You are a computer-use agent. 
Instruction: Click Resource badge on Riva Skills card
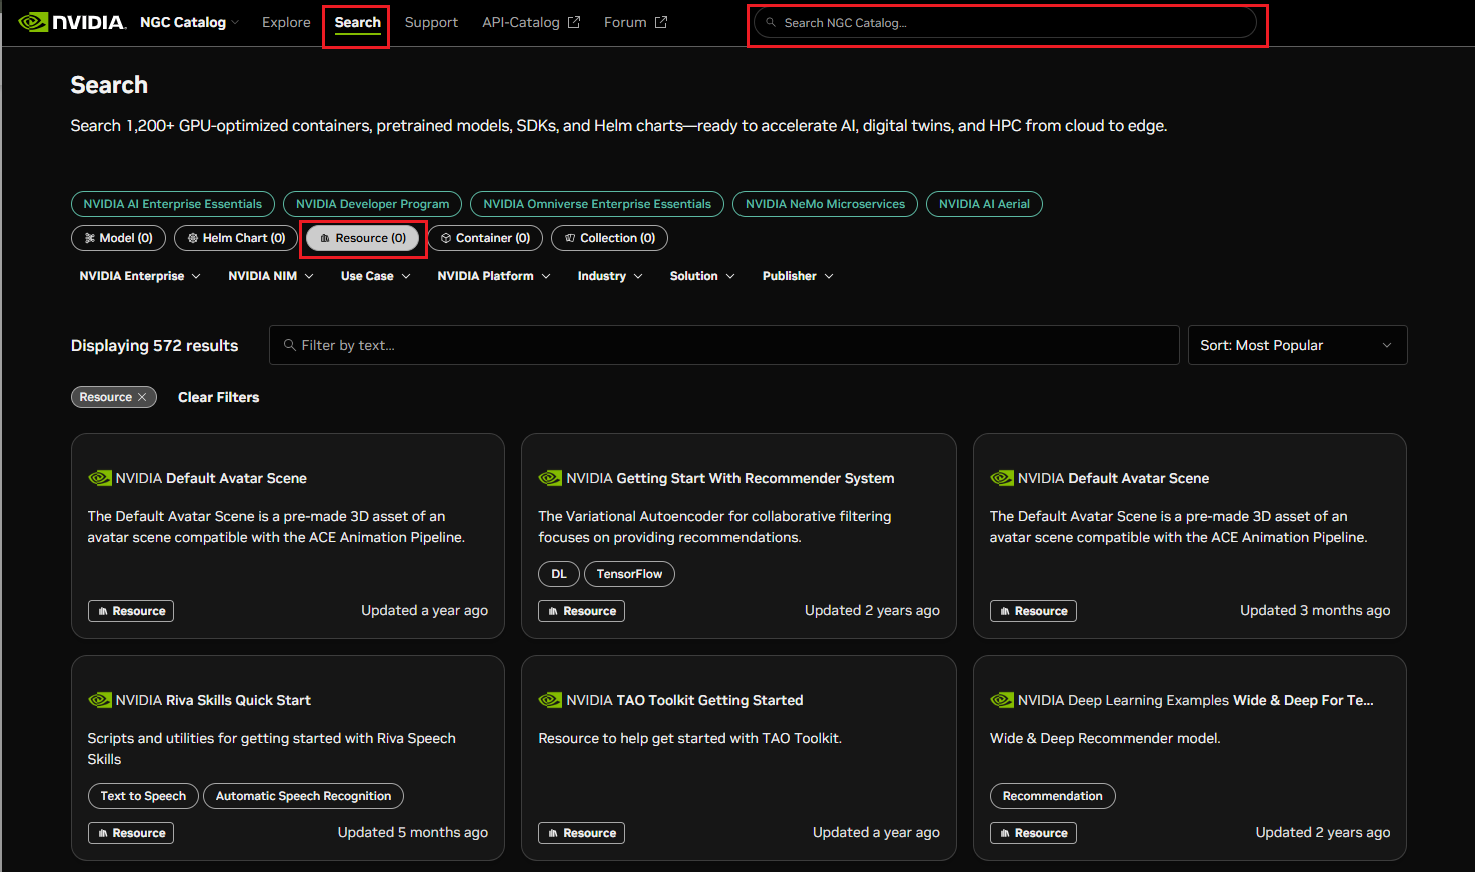131,833
